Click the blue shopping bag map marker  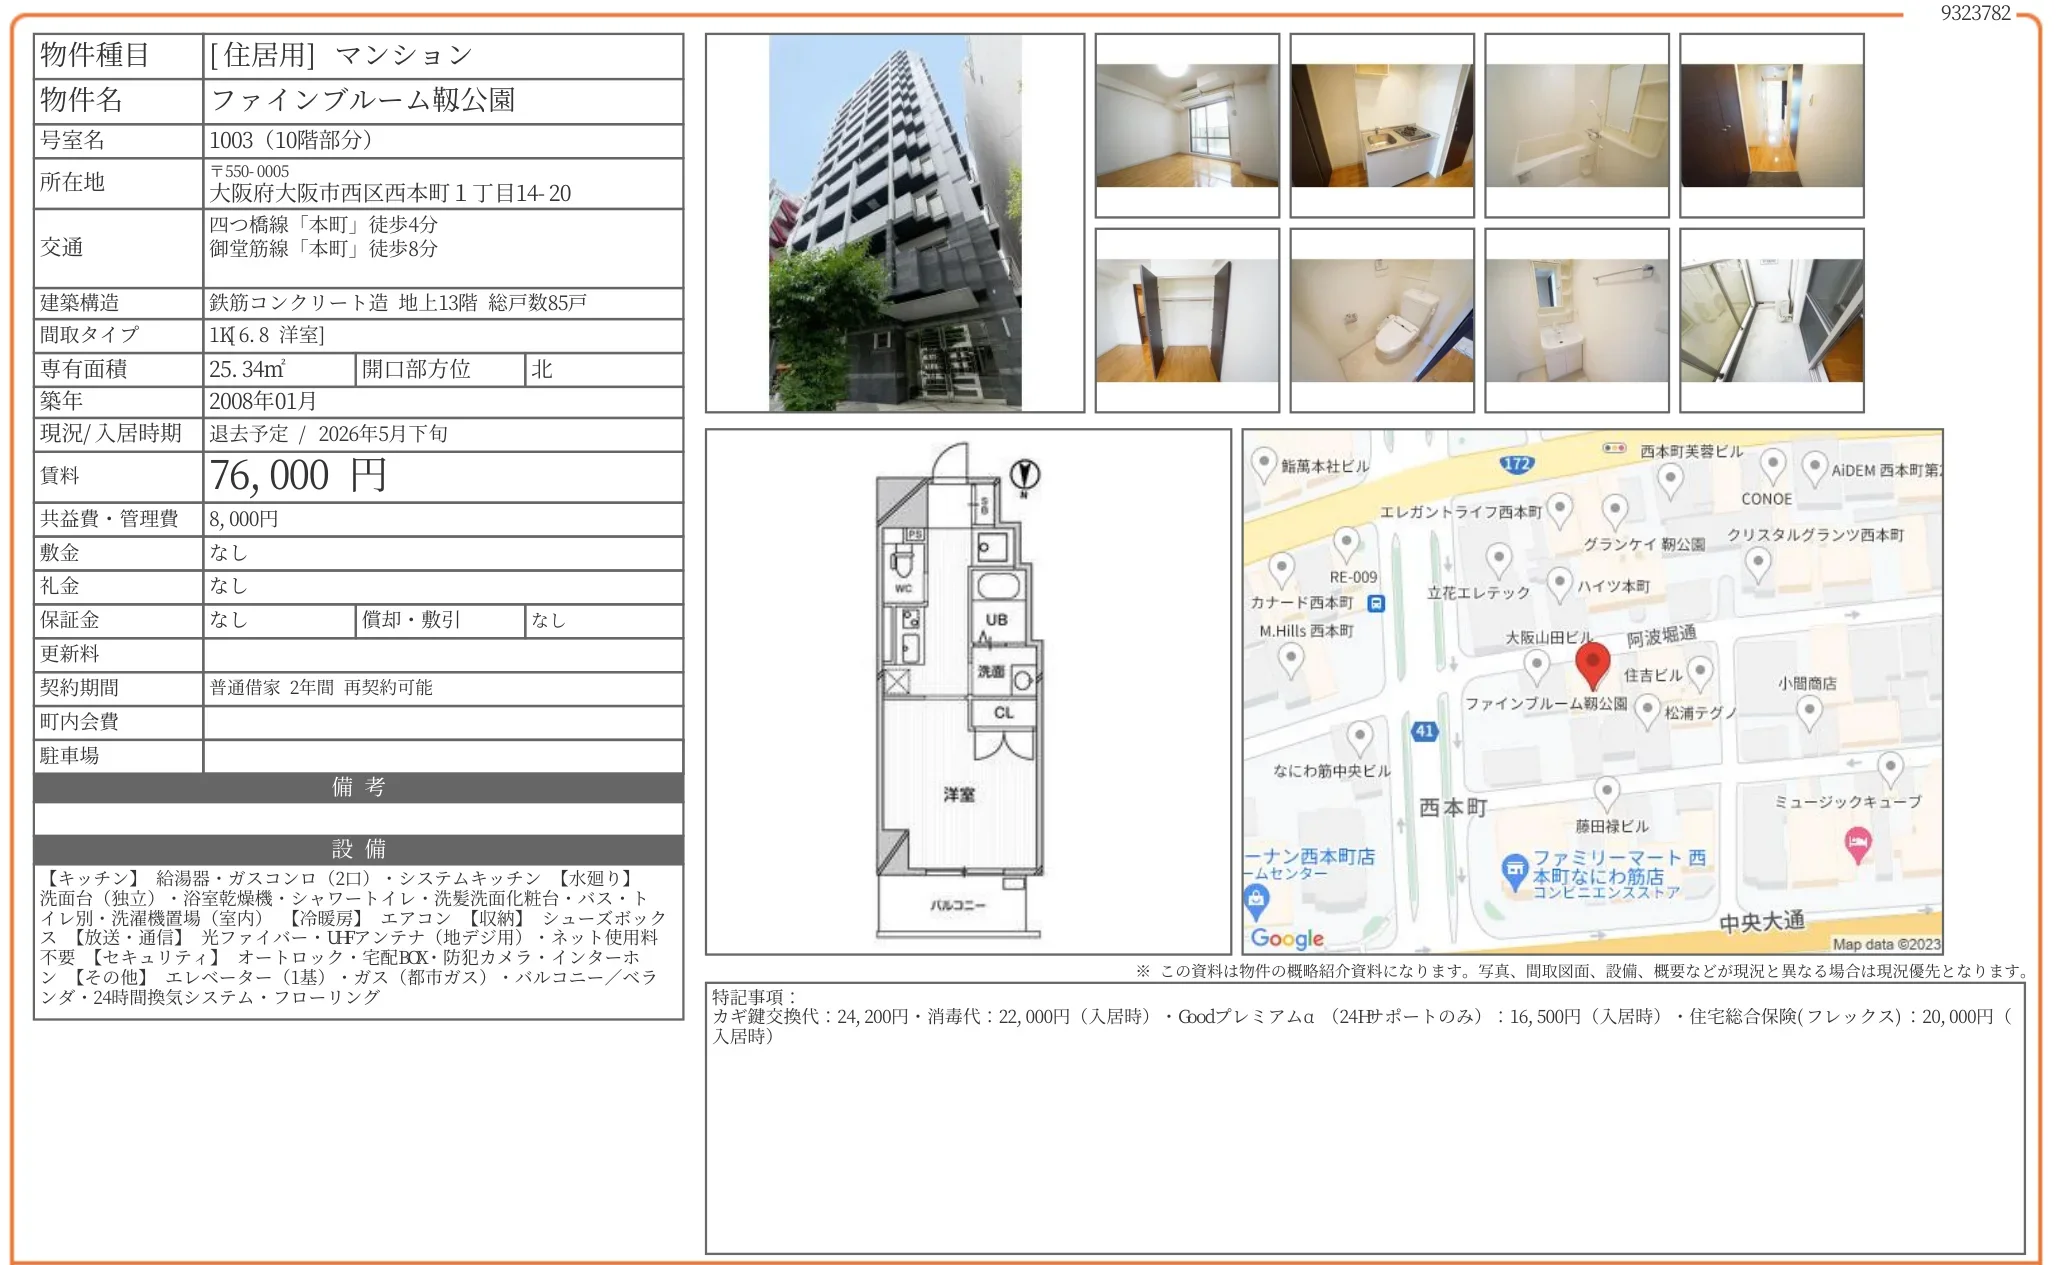tap(1256, 900)
